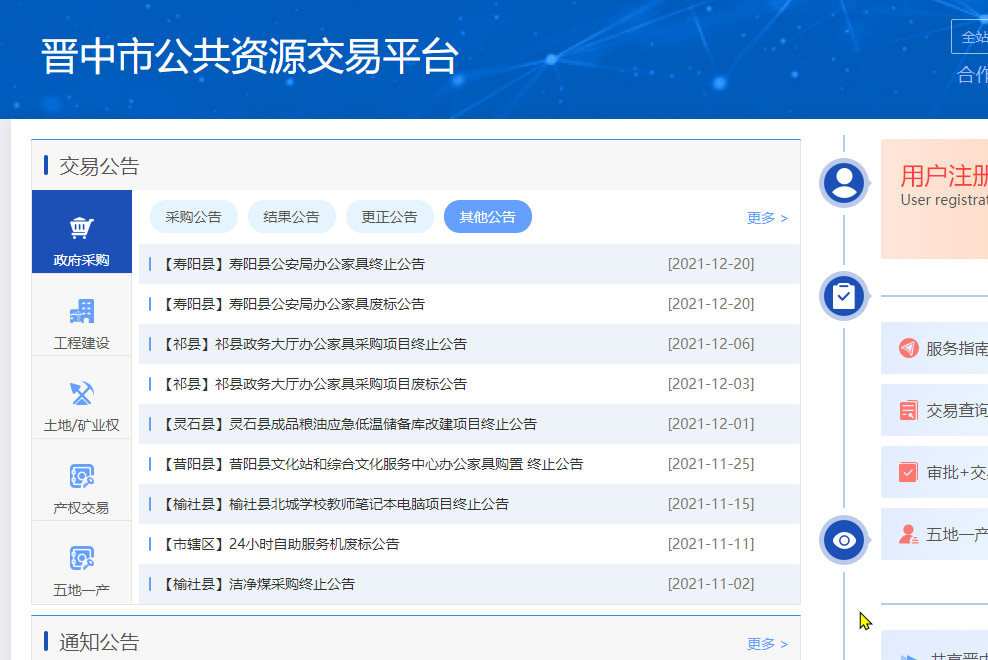Click the 晋中市公共资源交易平台 site title
Viewport: 988px width, 660px height.
point(249,57)
